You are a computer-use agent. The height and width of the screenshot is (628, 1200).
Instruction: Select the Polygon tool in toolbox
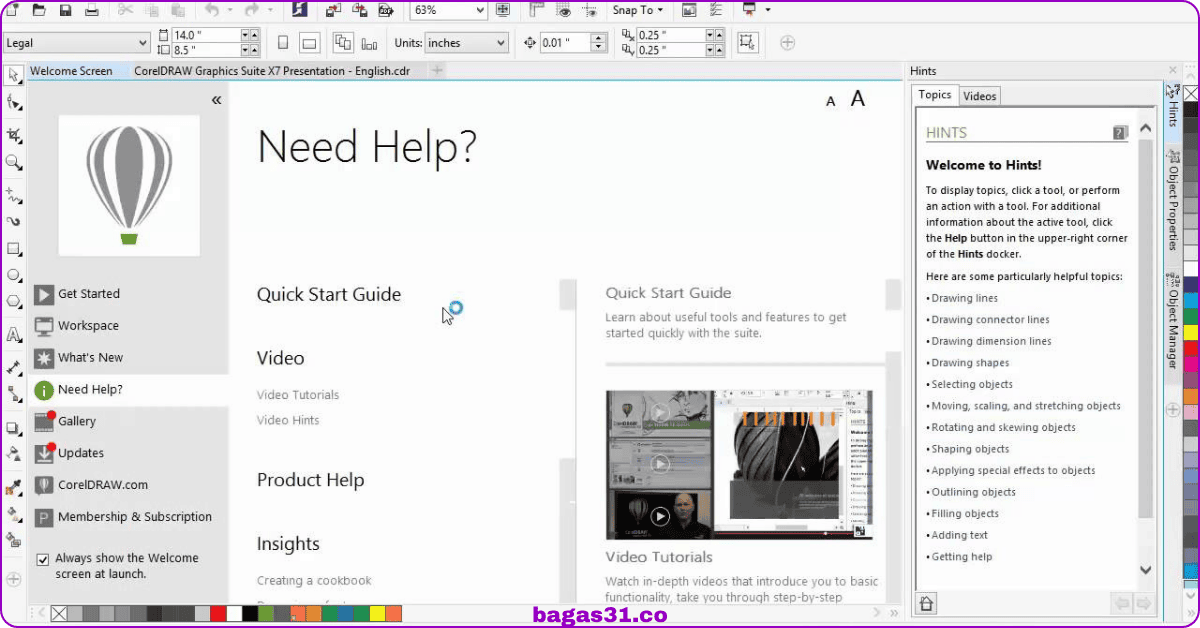point(13,301)
